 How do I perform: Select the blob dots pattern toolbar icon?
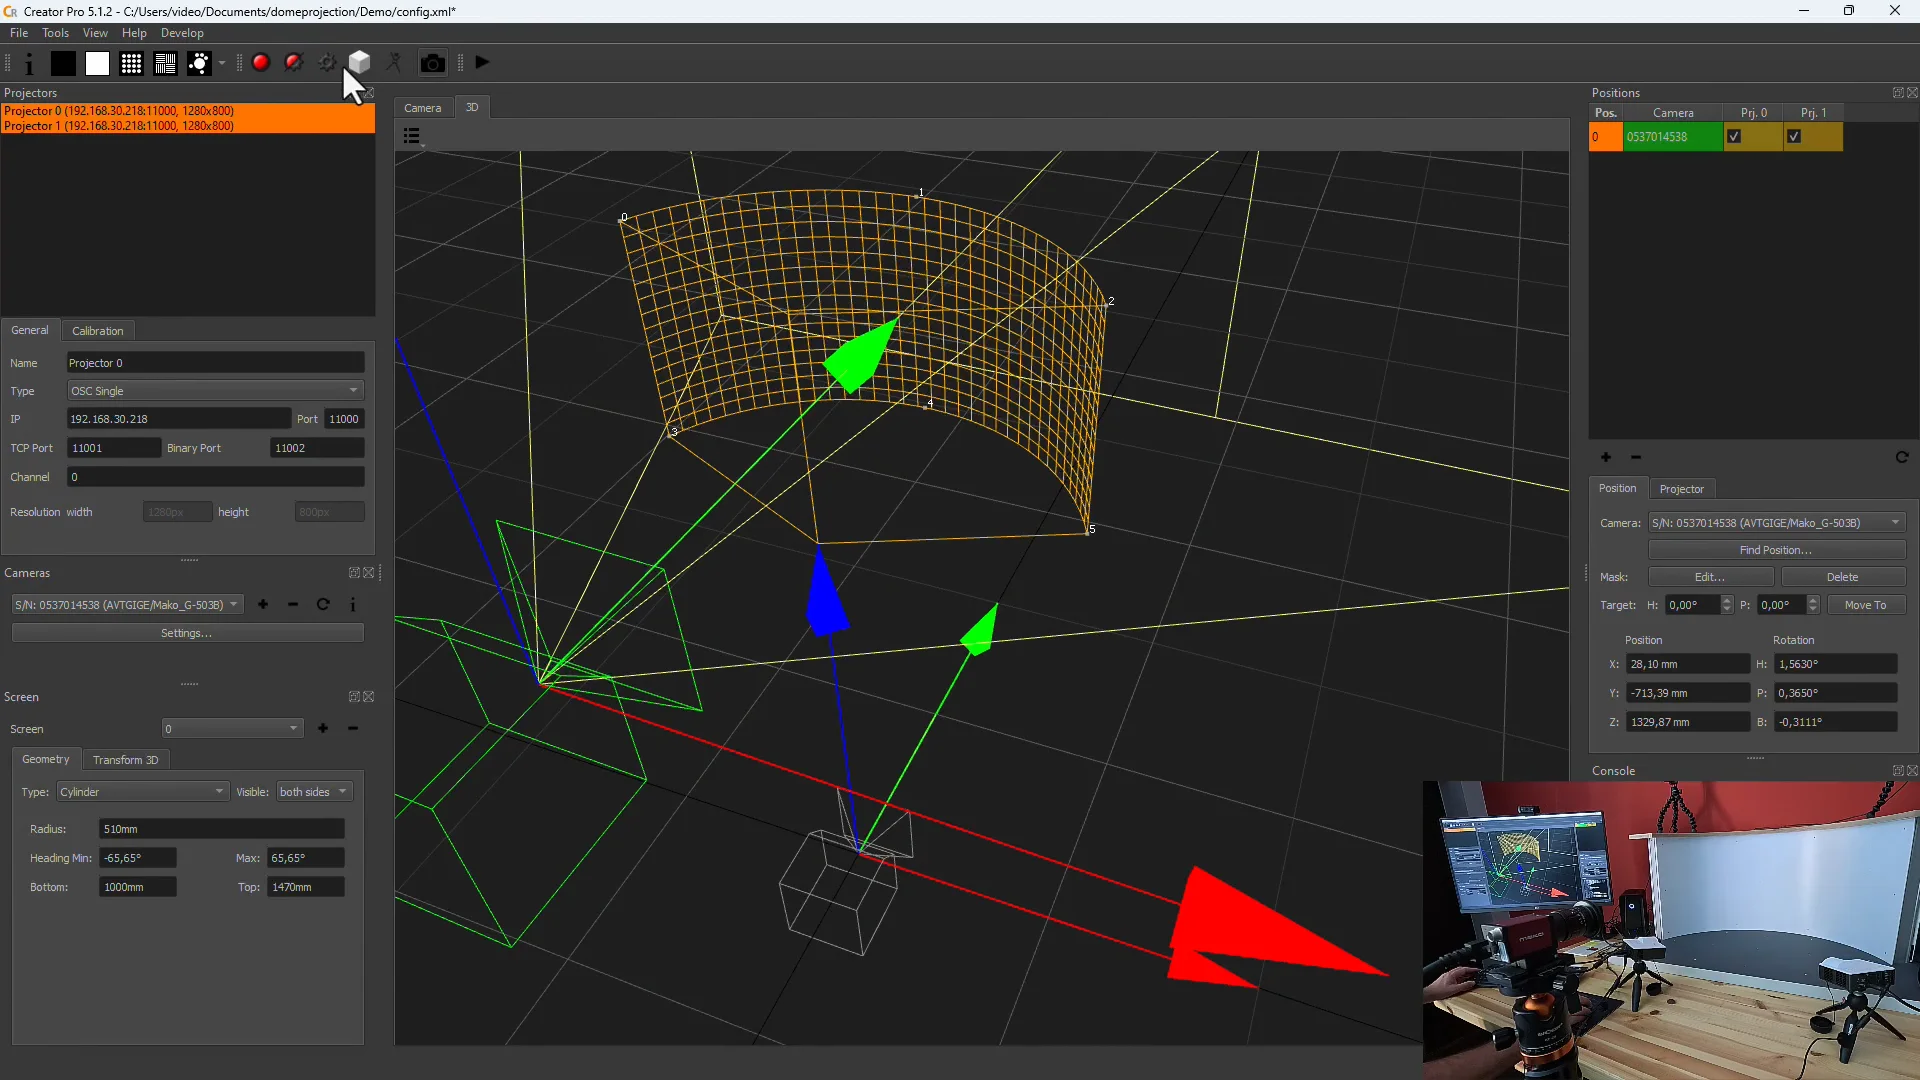(199, 63)
